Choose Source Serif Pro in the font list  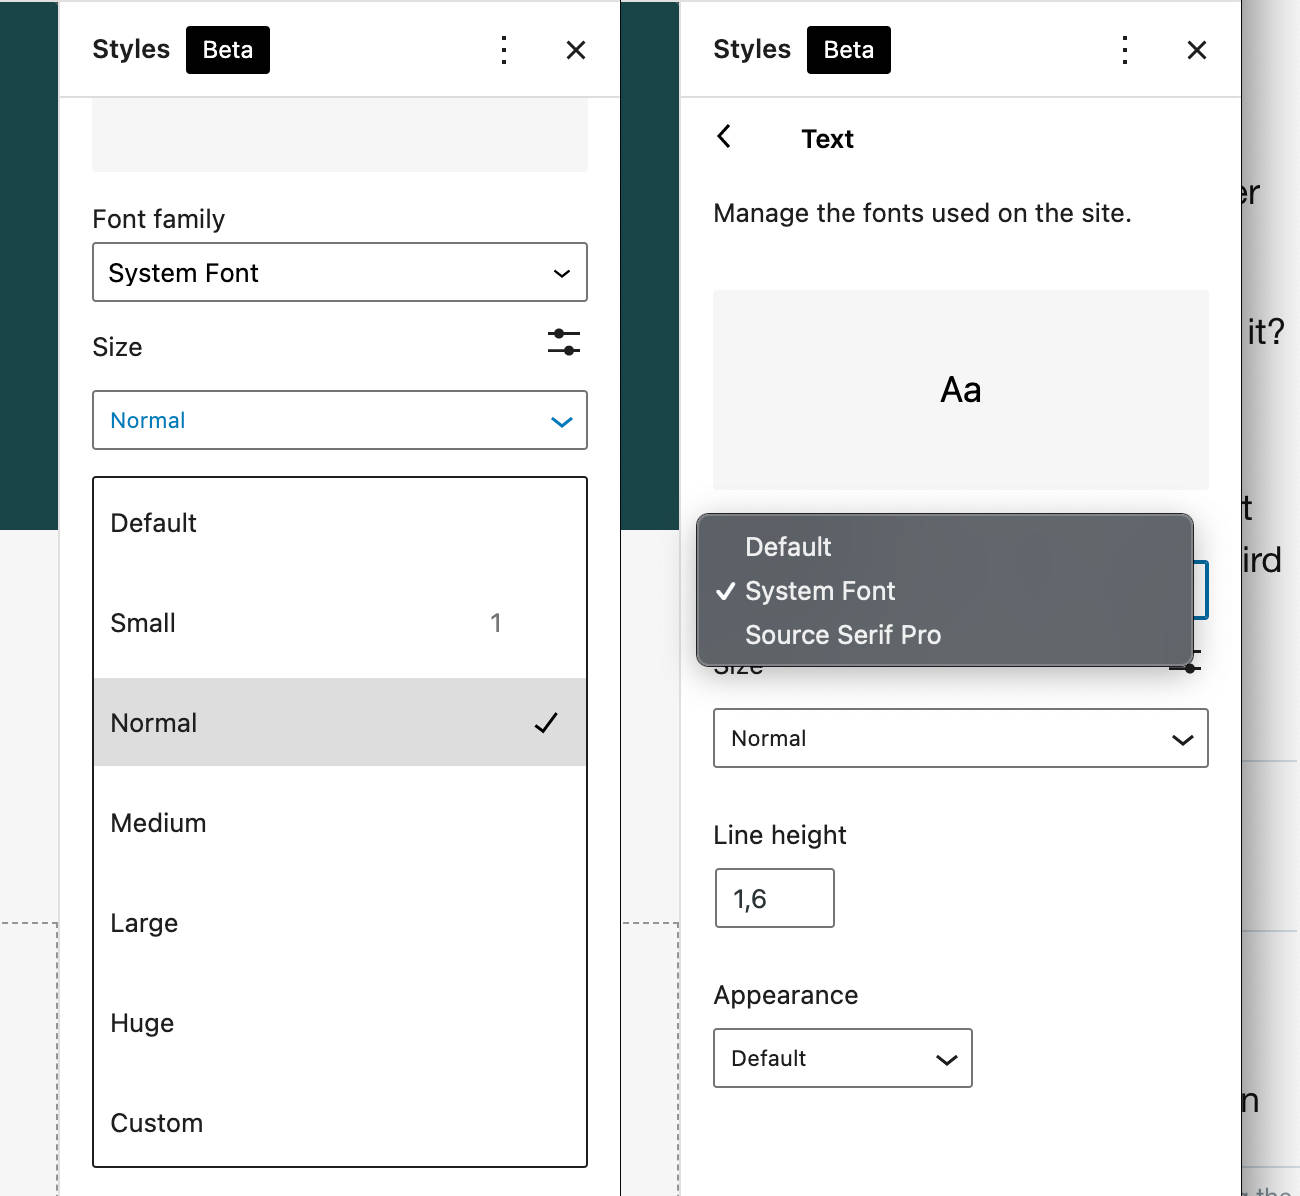point(843,635)
